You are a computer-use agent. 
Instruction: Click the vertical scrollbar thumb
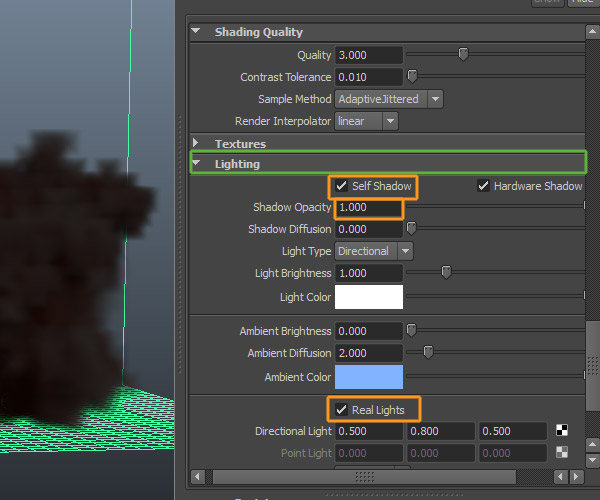pos(592,366)
